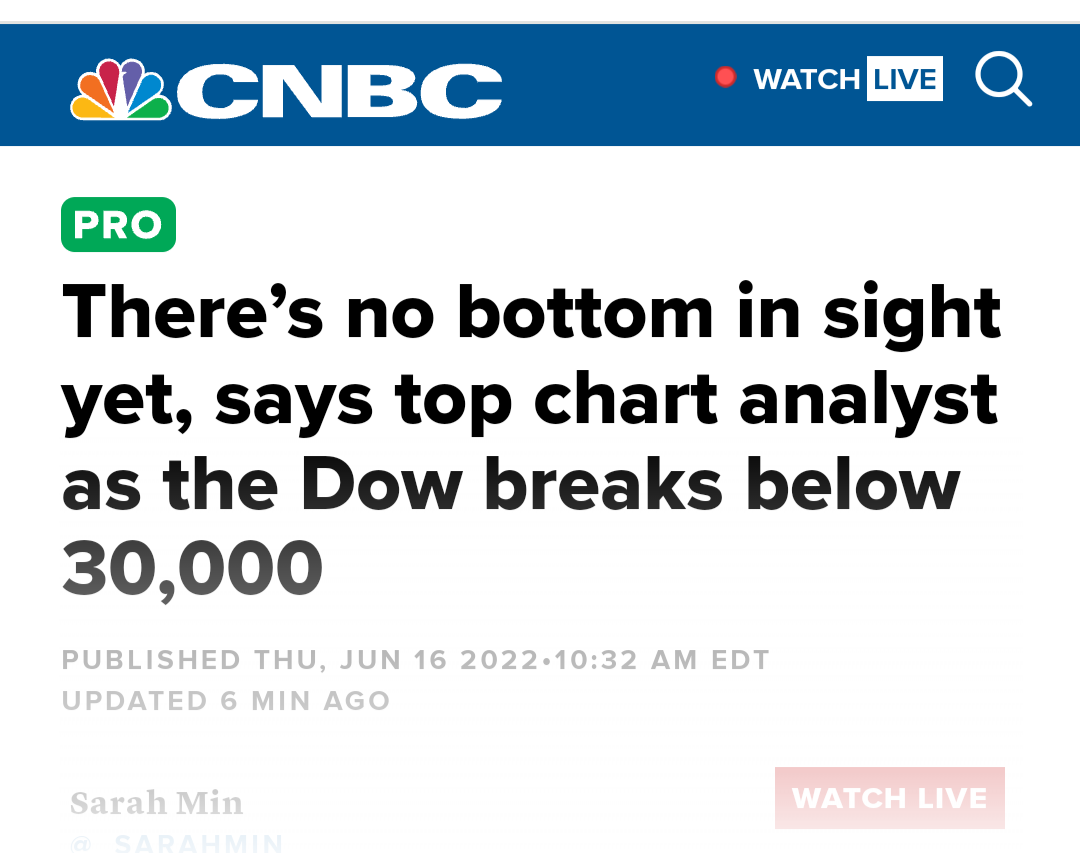Click the headline line 'as the Dow breaks below'

pos(511,484)
